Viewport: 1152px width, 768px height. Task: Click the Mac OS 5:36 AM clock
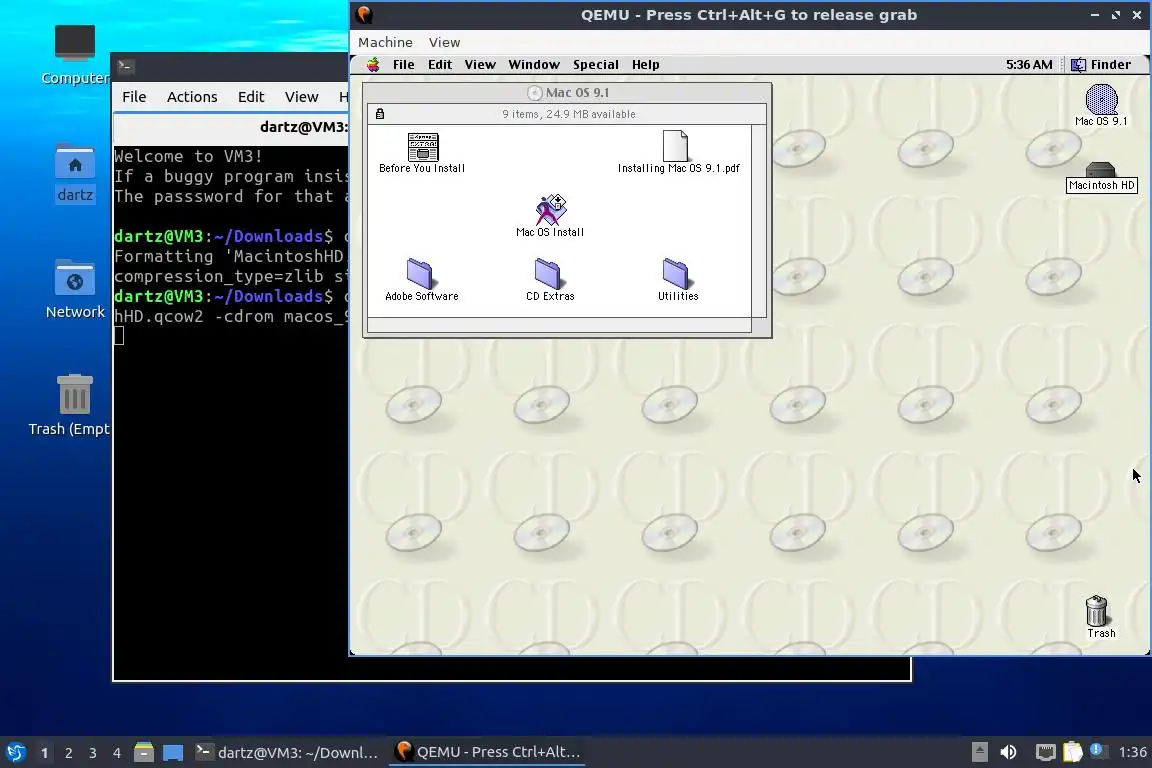[x=1029, y=65]
